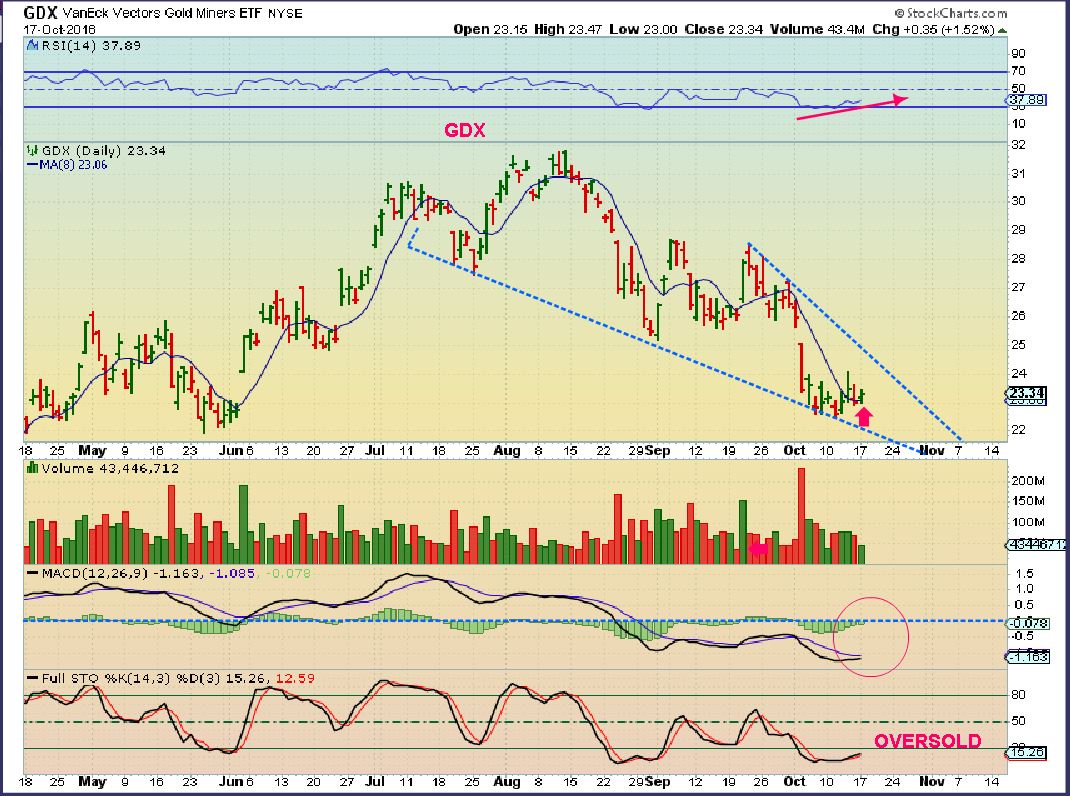Click the 'MA(8) 23.06' moving average legend
Image resolution: width=1070 pixels, height=796 pixels.
[x=74, y=165]
